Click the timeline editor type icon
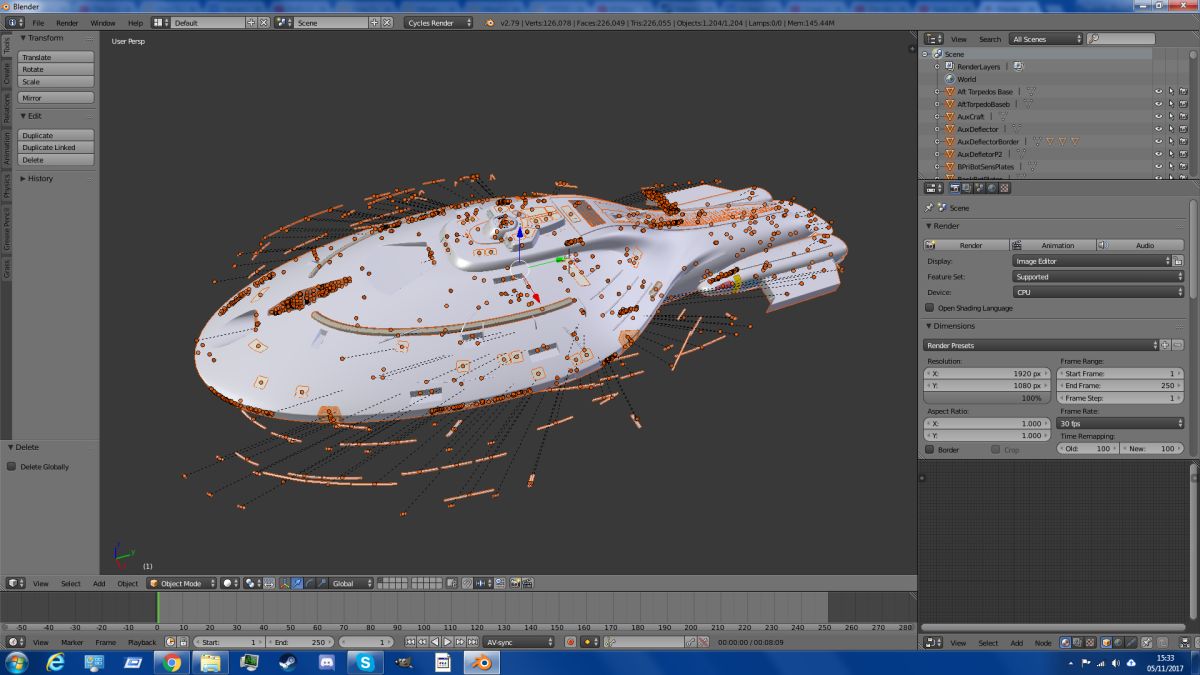 click(x=14, y=642)
